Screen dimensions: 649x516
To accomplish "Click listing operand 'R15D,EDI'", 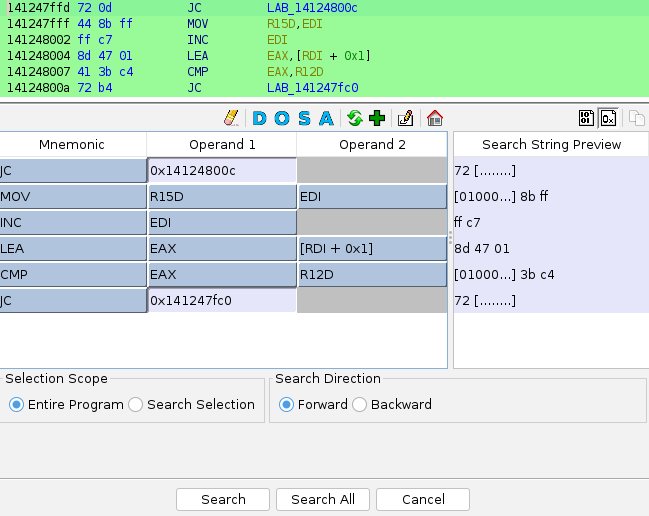I will 295,24.
